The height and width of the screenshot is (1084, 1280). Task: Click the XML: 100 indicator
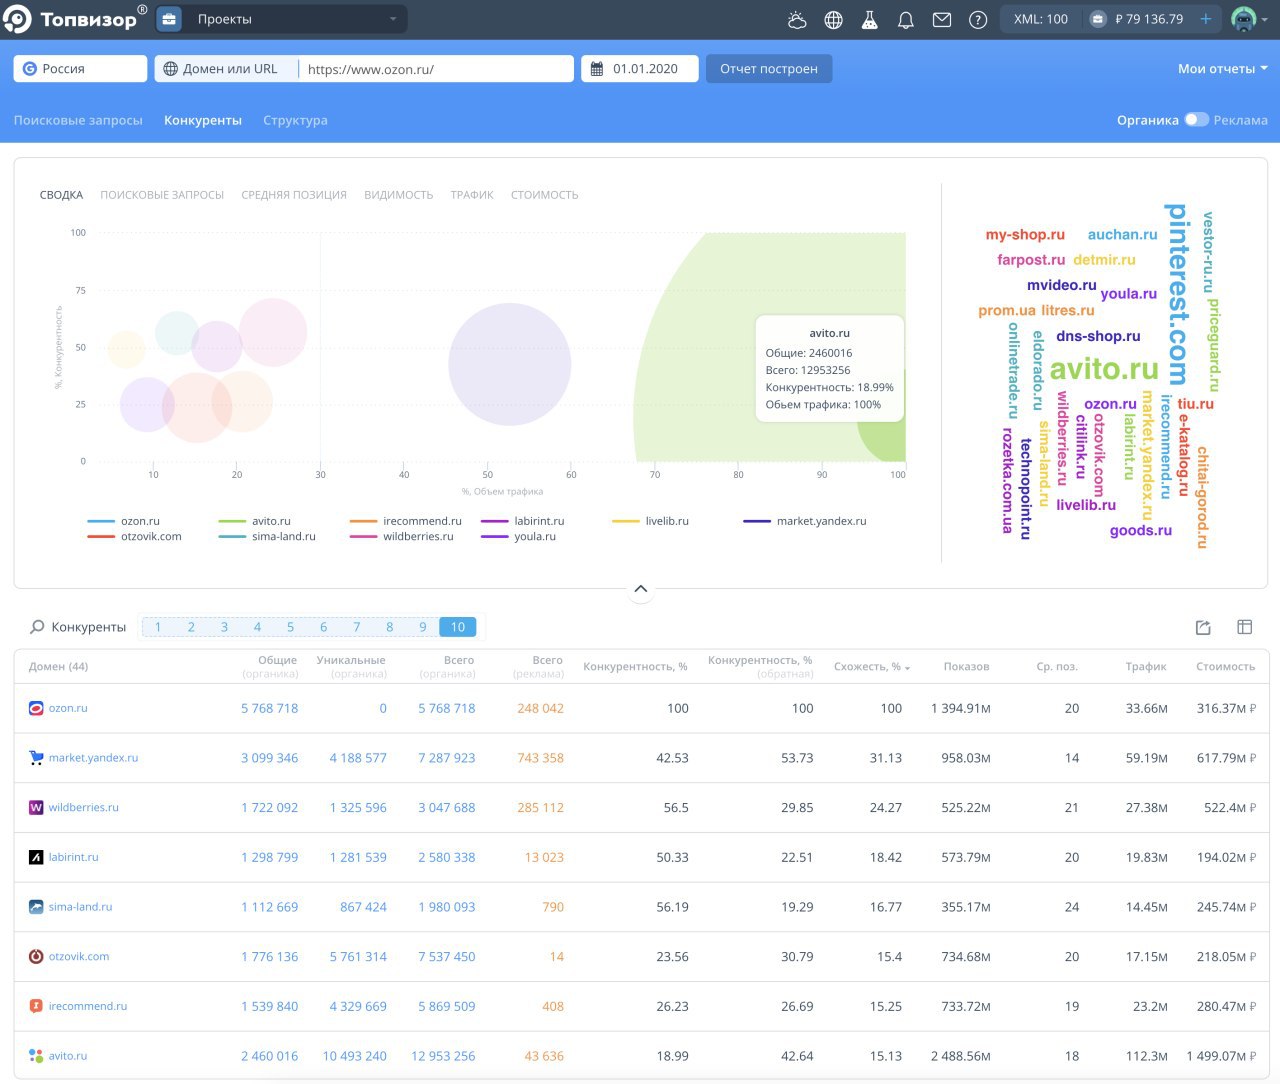pos(1041,19)
